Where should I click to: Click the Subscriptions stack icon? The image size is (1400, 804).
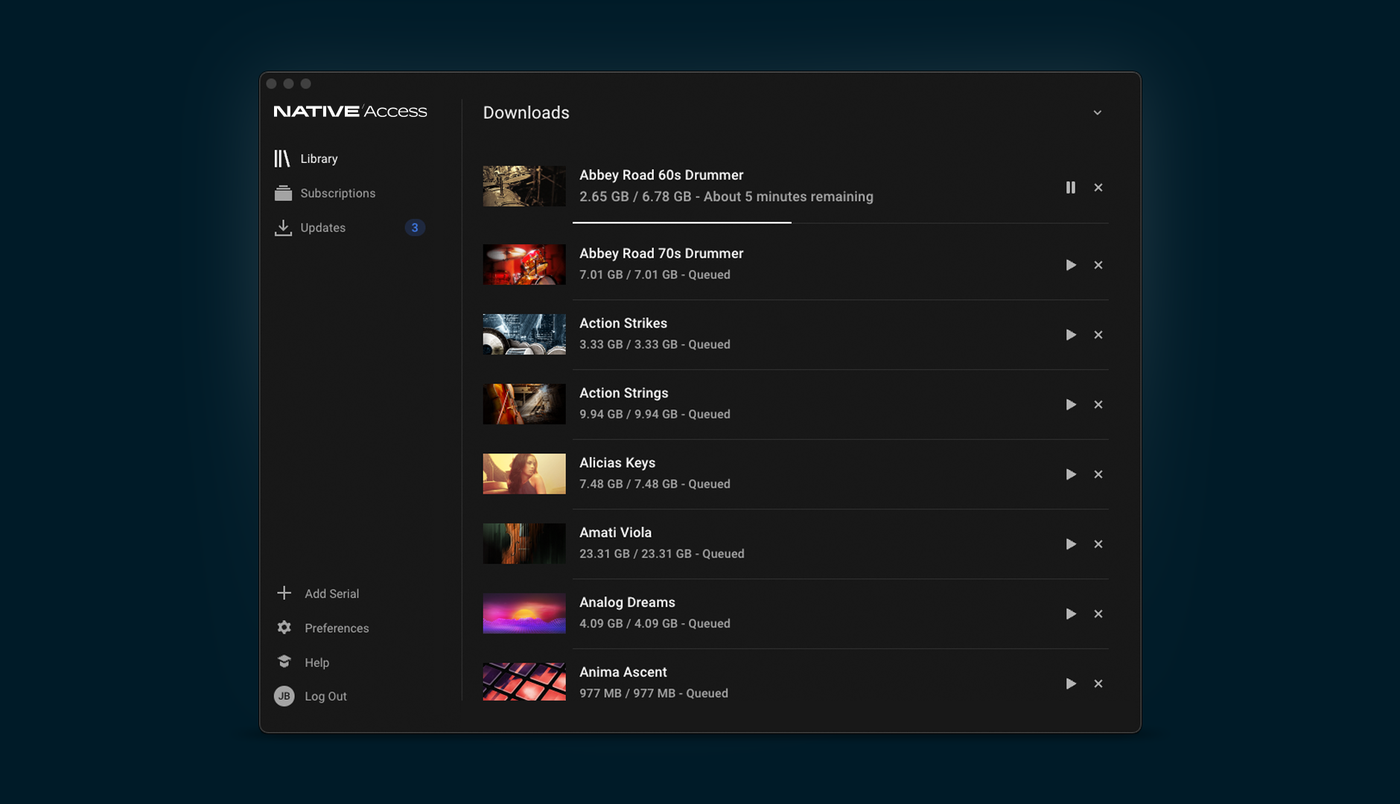283,193
